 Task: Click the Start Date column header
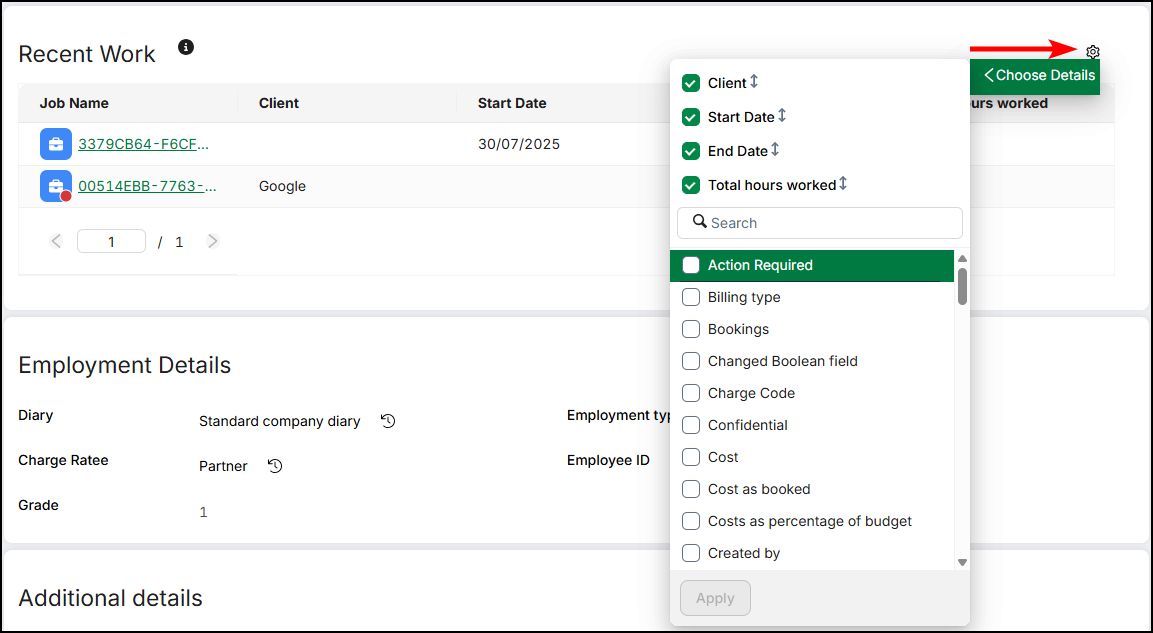coord(512,103)
